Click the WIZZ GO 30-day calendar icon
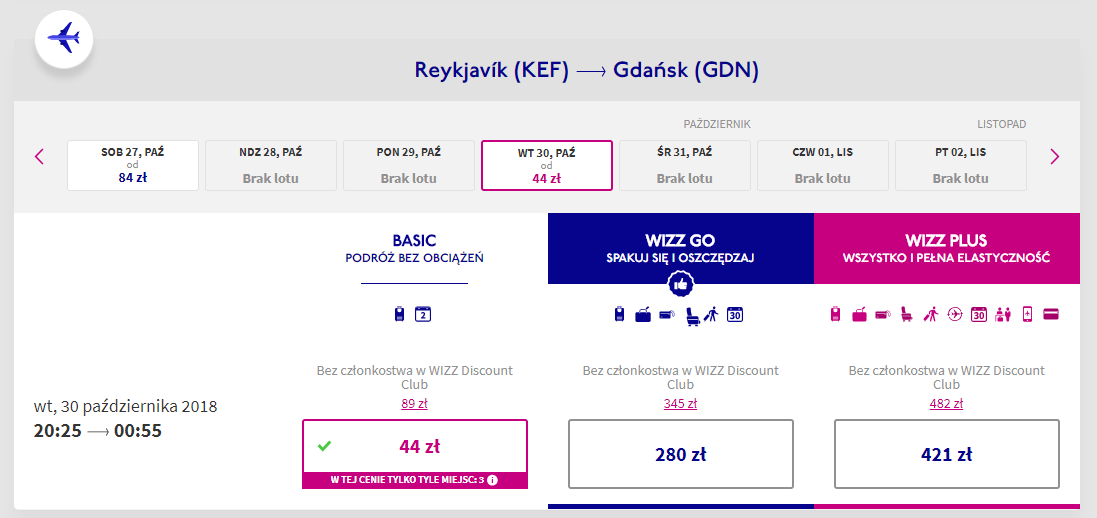The width and height of the screenshot is (1097, 518). click(x=735, y=314)
